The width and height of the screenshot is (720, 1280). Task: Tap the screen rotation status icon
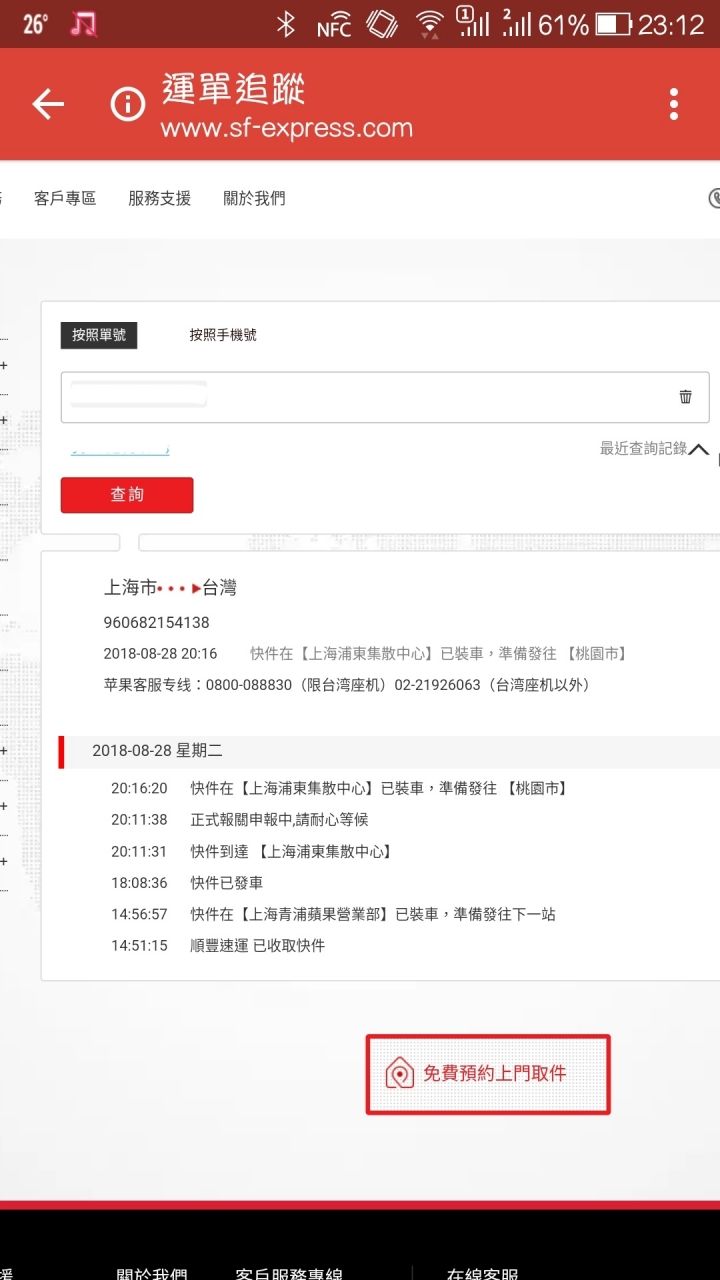coord(382,24)
